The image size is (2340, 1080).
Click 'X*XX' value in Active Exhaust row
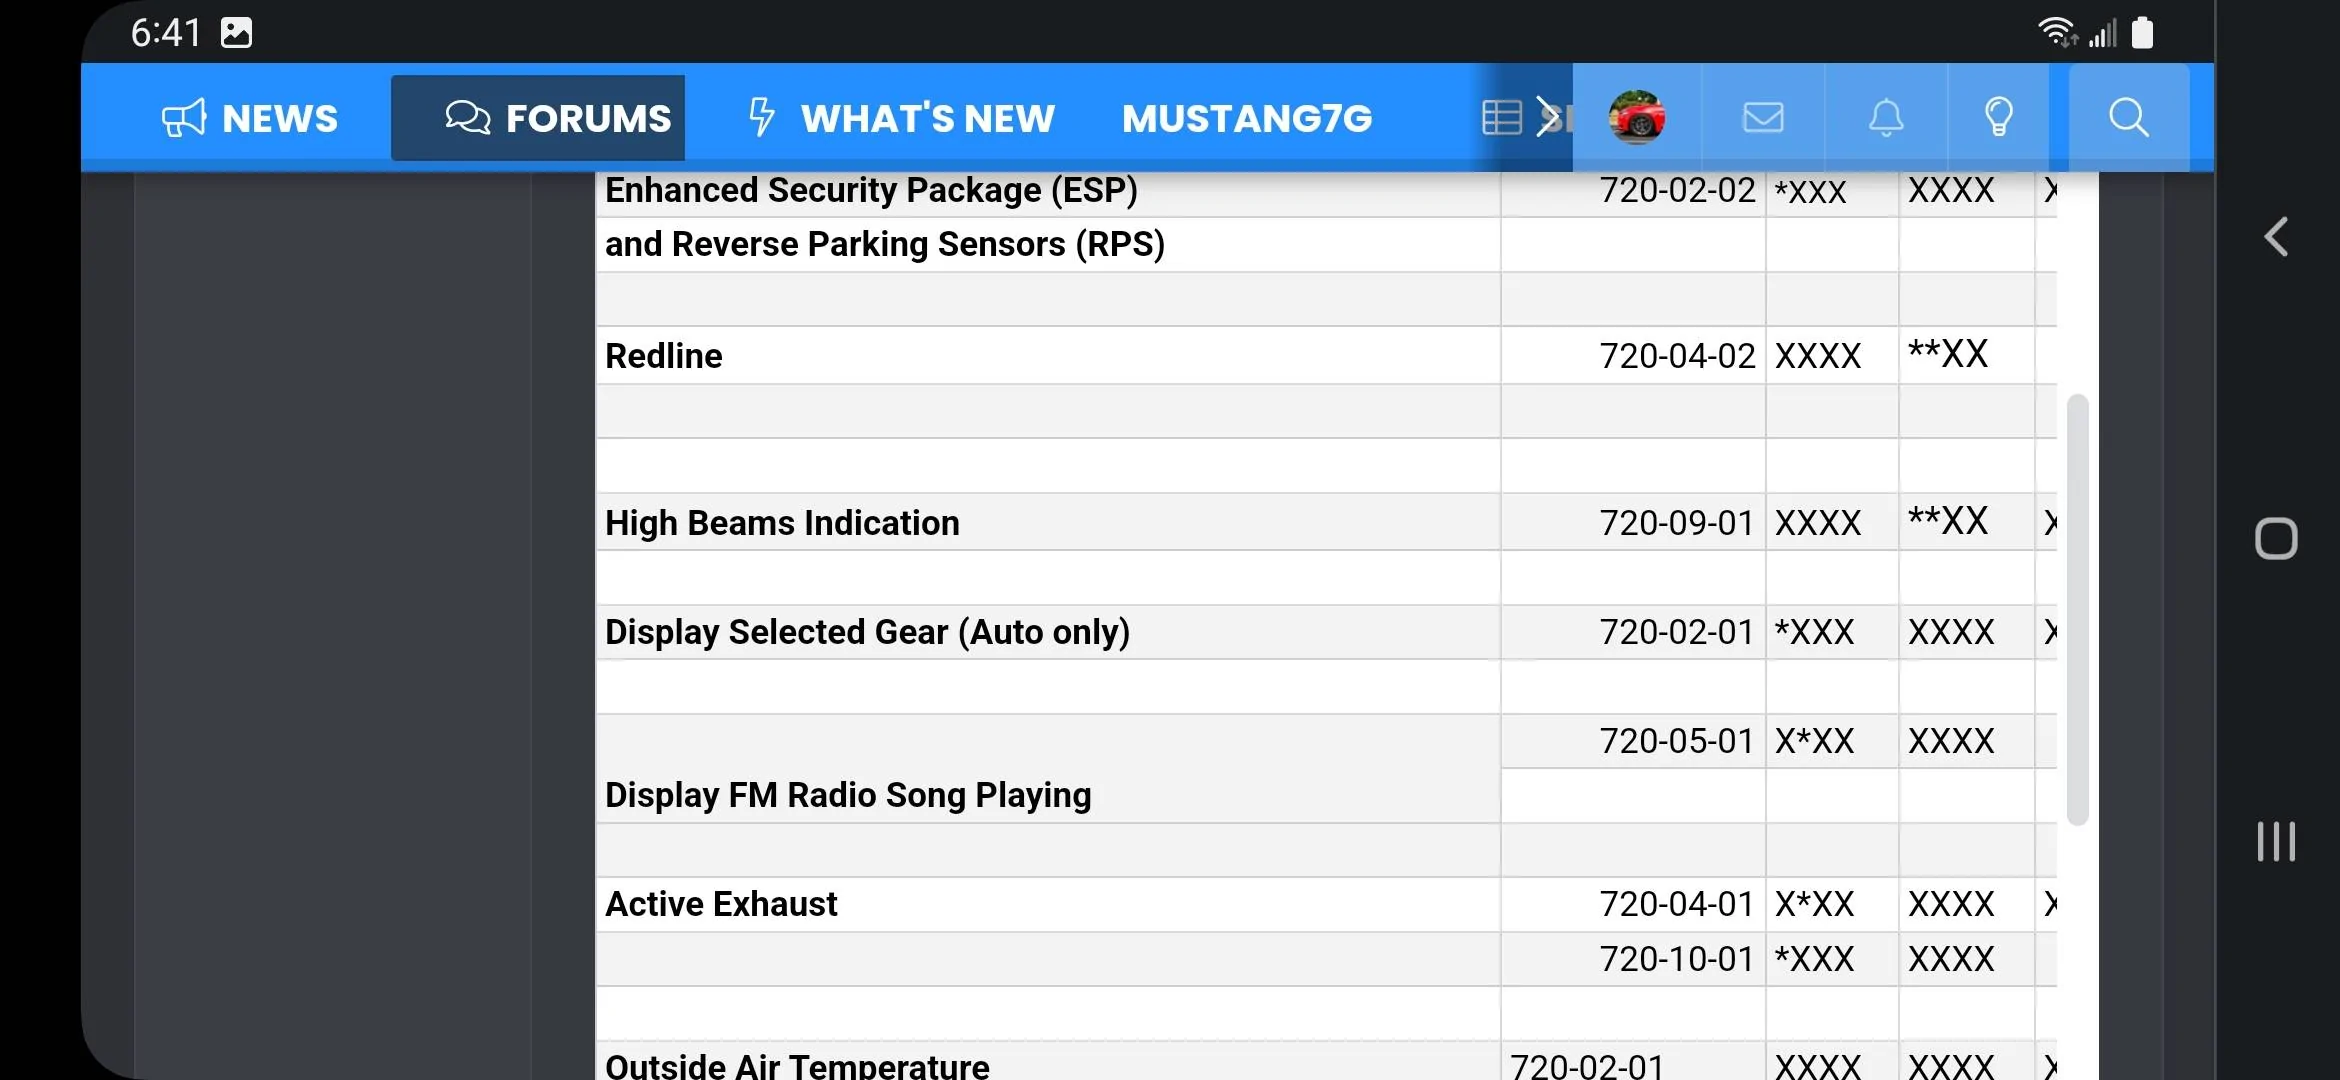point(1815,904)
